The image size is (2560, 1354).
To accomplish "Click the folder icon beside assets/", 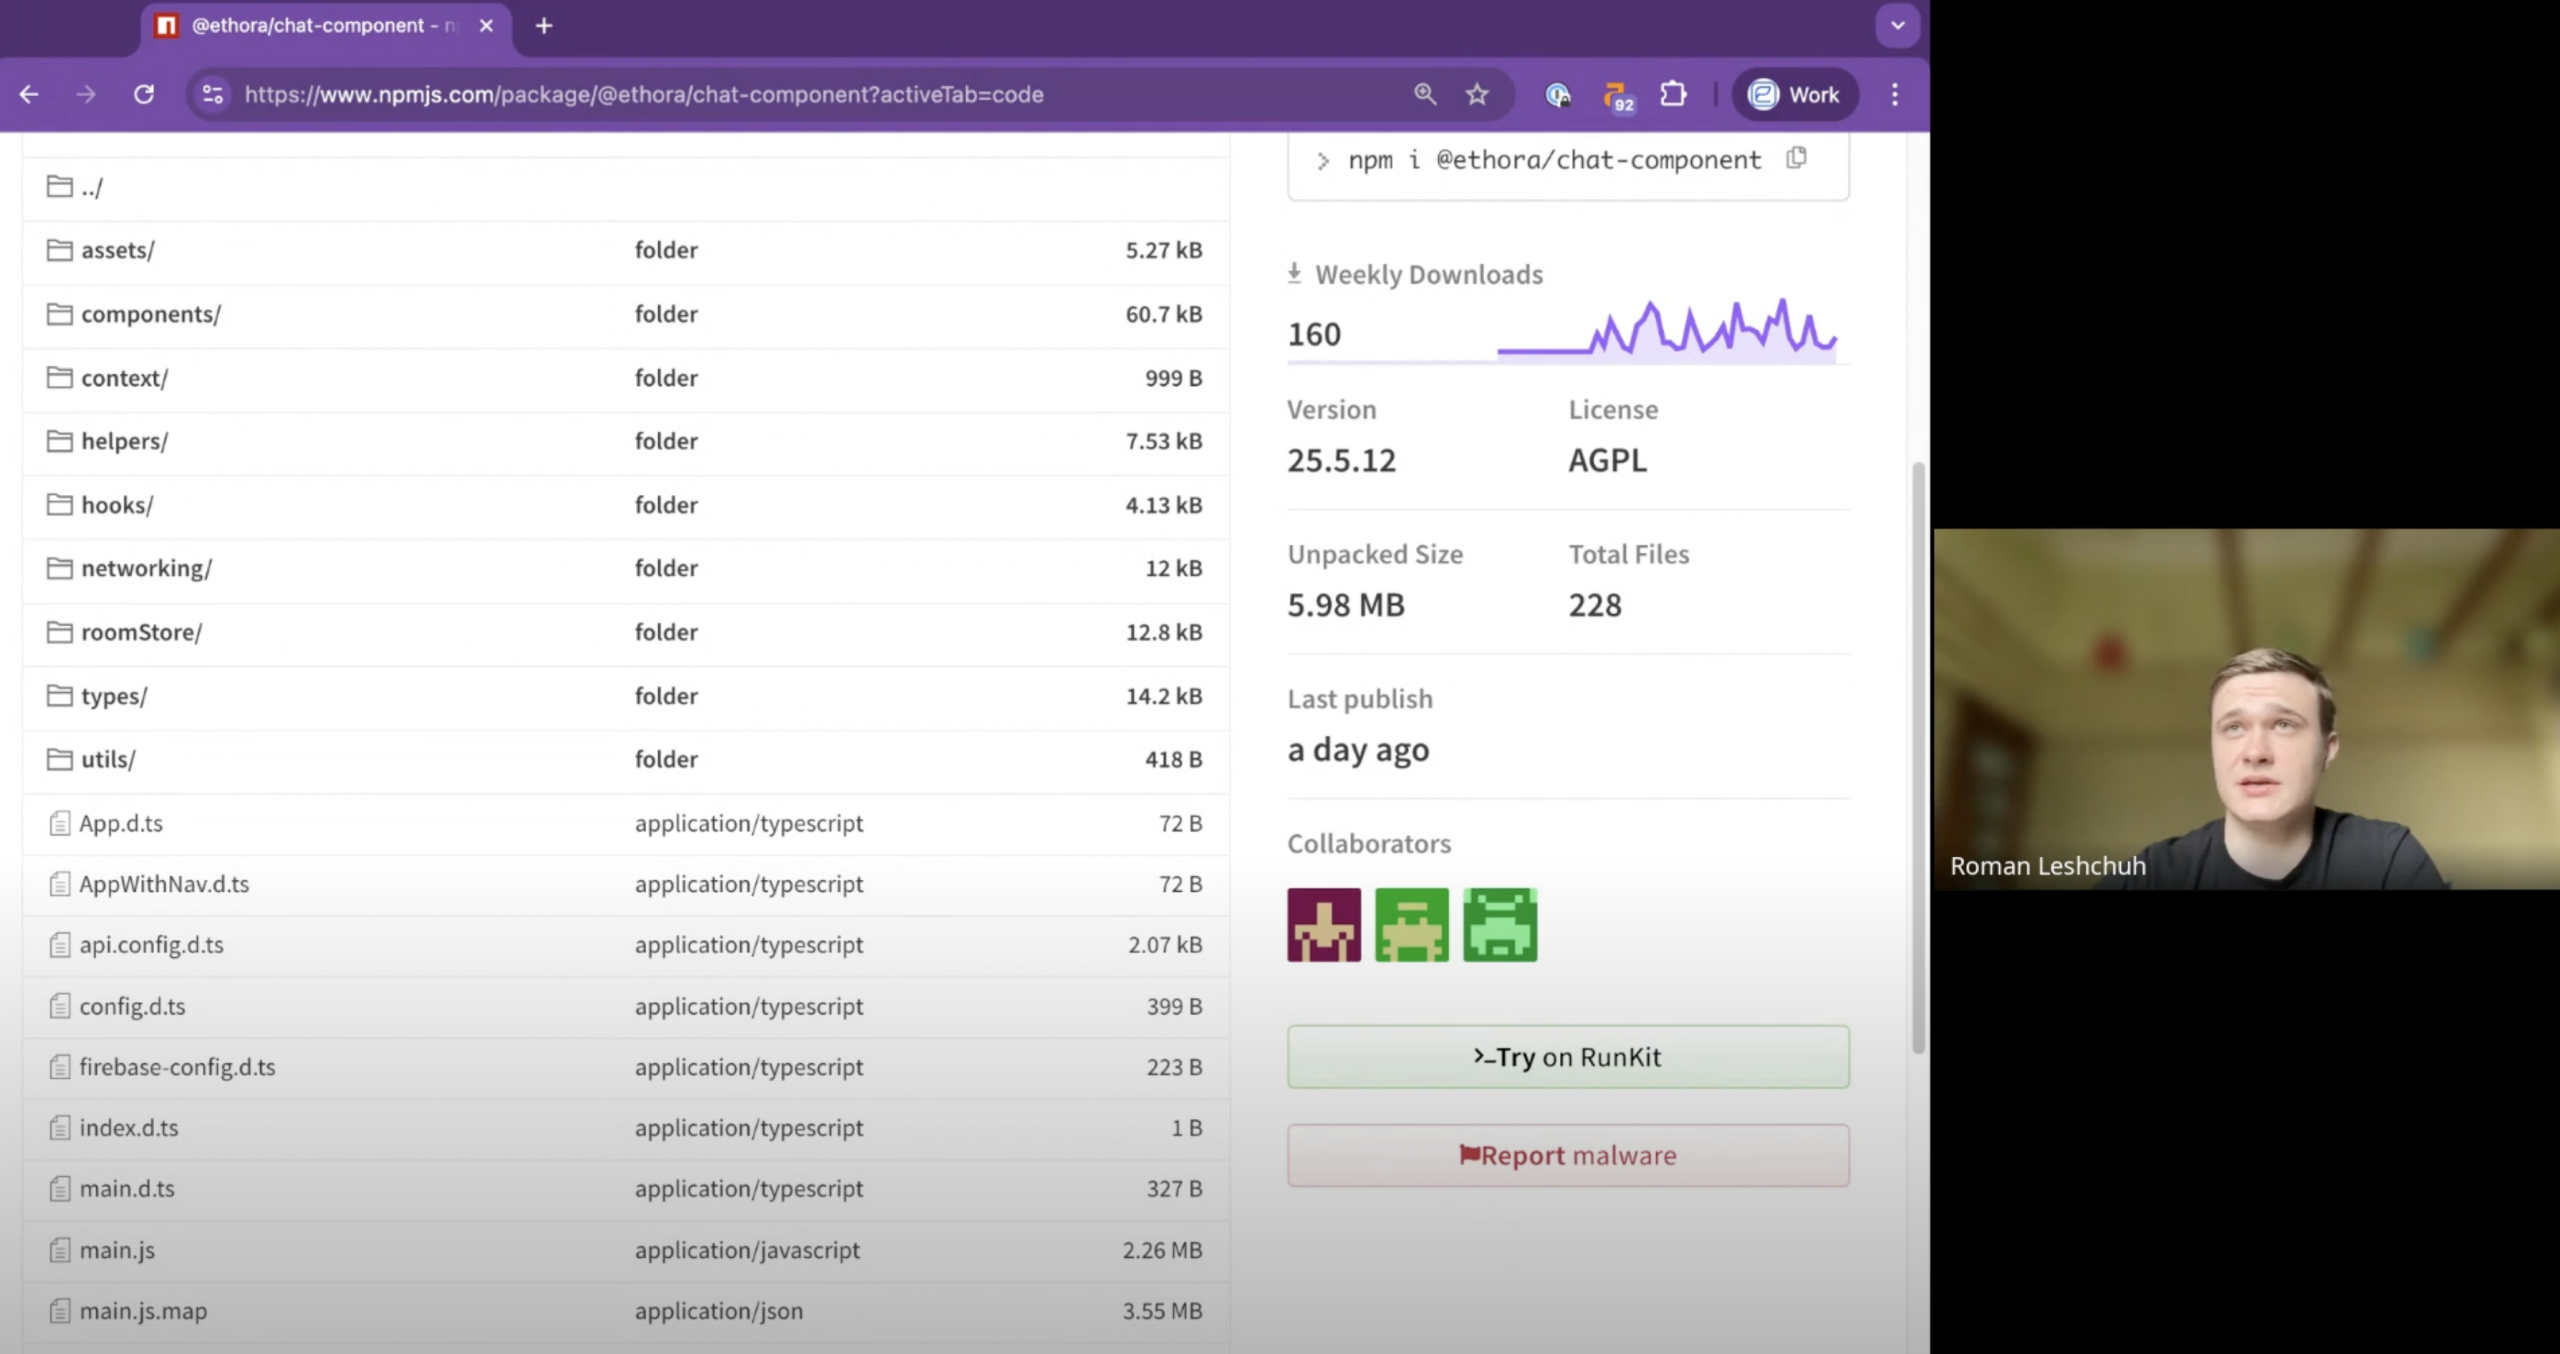I will pyautogui.click(x=60, y=250).
